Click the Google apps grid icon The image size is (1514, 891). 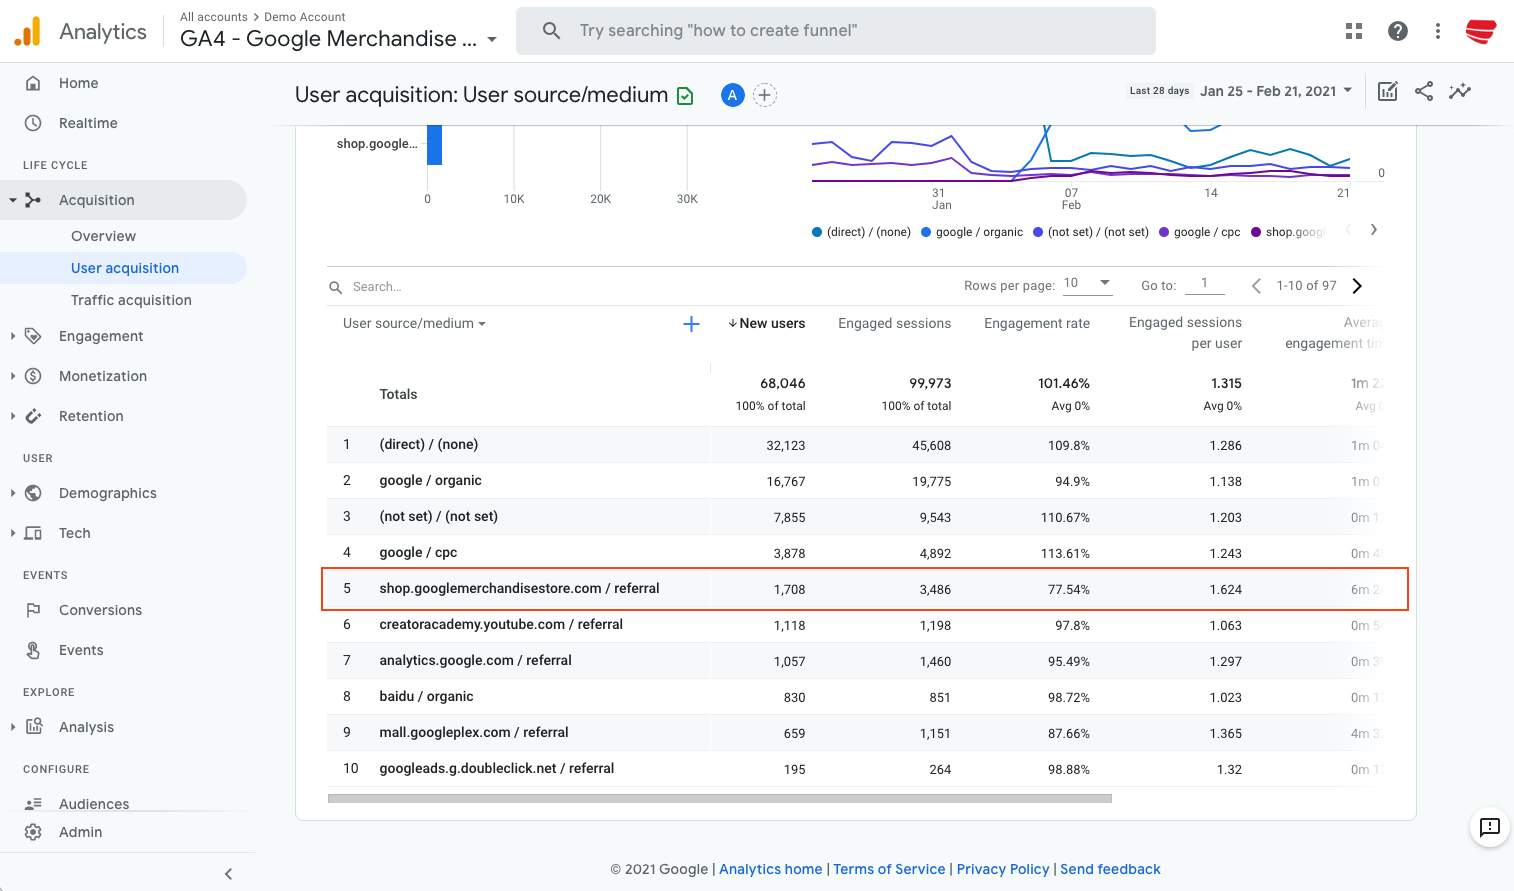(1354, 31)
